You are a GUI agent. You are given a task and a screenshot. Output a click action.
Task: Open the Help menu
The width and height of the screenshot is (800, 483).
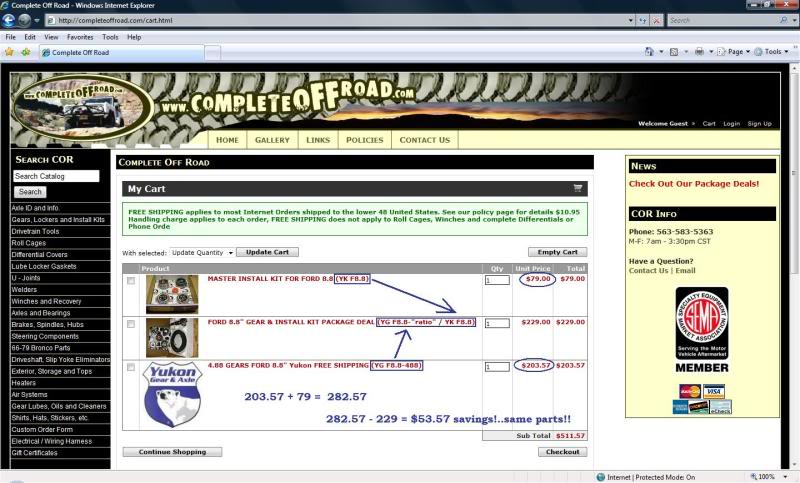click(x=134, y=37)
